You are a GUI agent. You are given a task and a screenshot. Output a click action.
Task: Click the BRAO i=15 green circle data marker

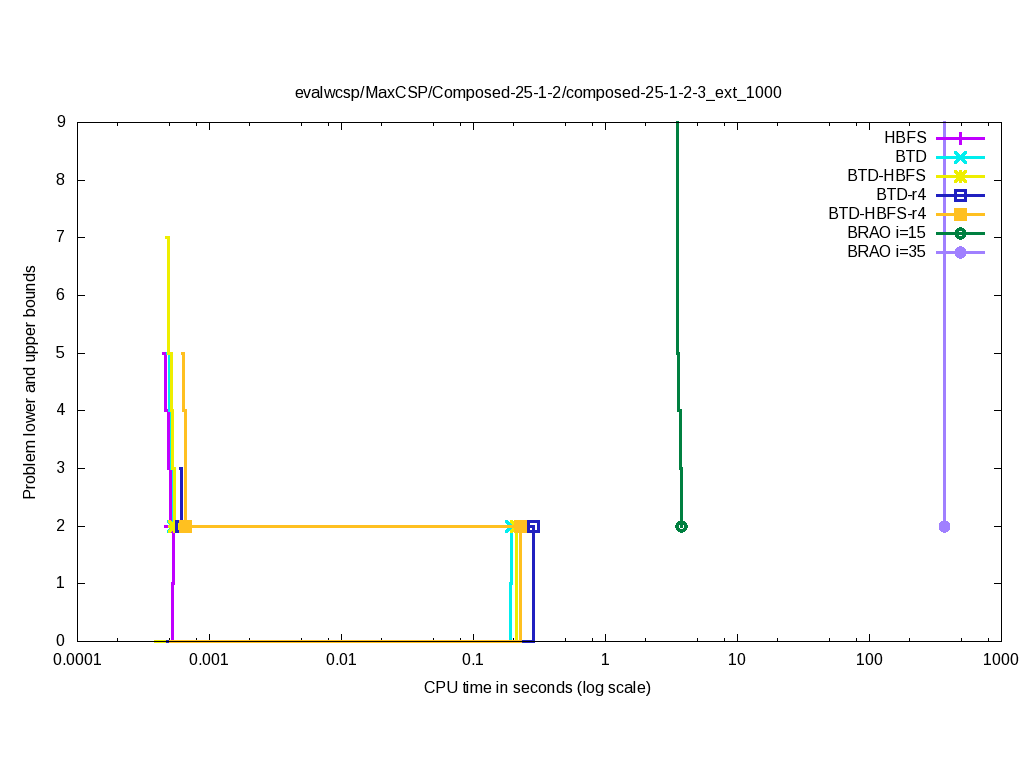tap(681, 526)
